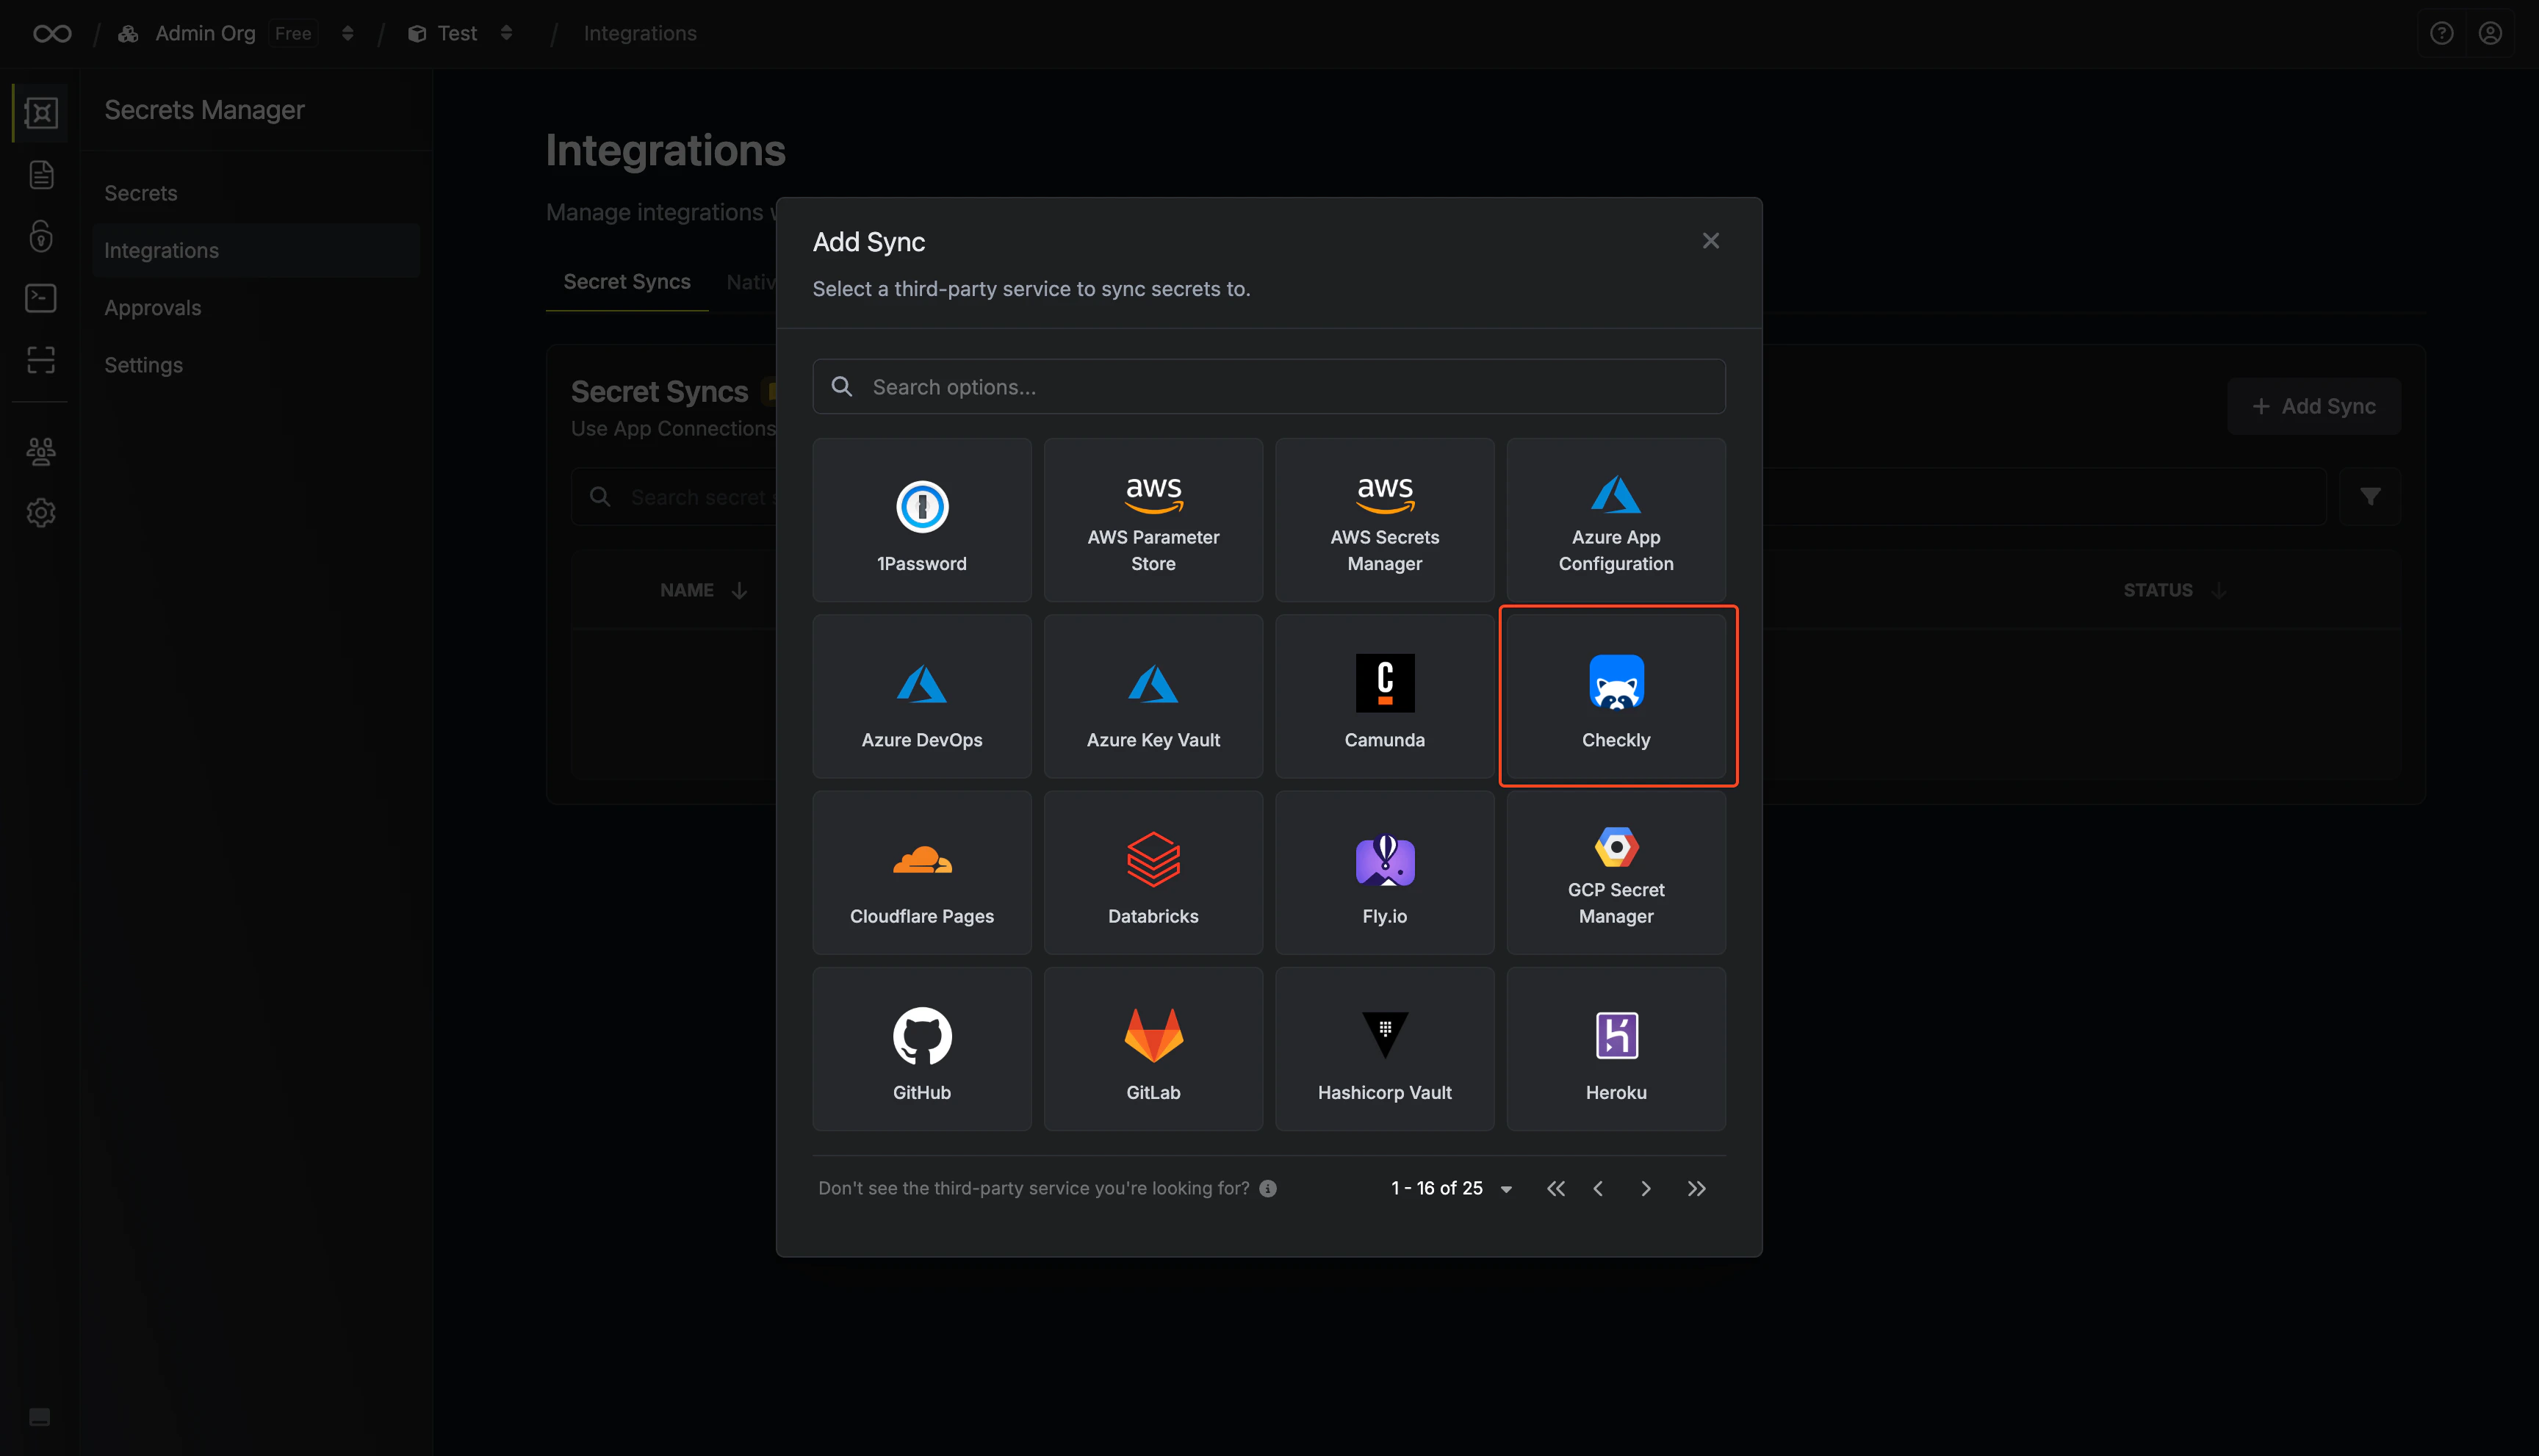The height and width of the screenshot is (1456, 2539).
Task: Choose the Checkly integration tile
Action: point(1616,696)
